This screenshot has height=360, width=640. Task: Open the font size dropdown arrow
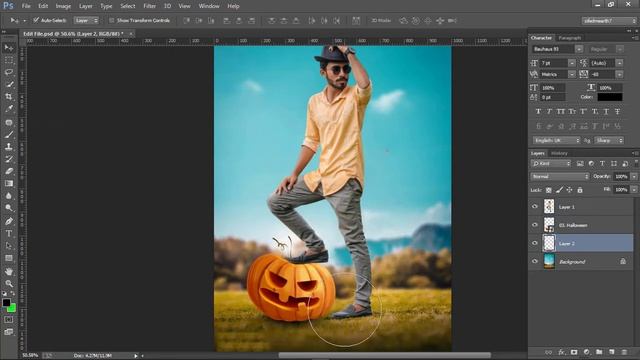click(x=571, y=63)
